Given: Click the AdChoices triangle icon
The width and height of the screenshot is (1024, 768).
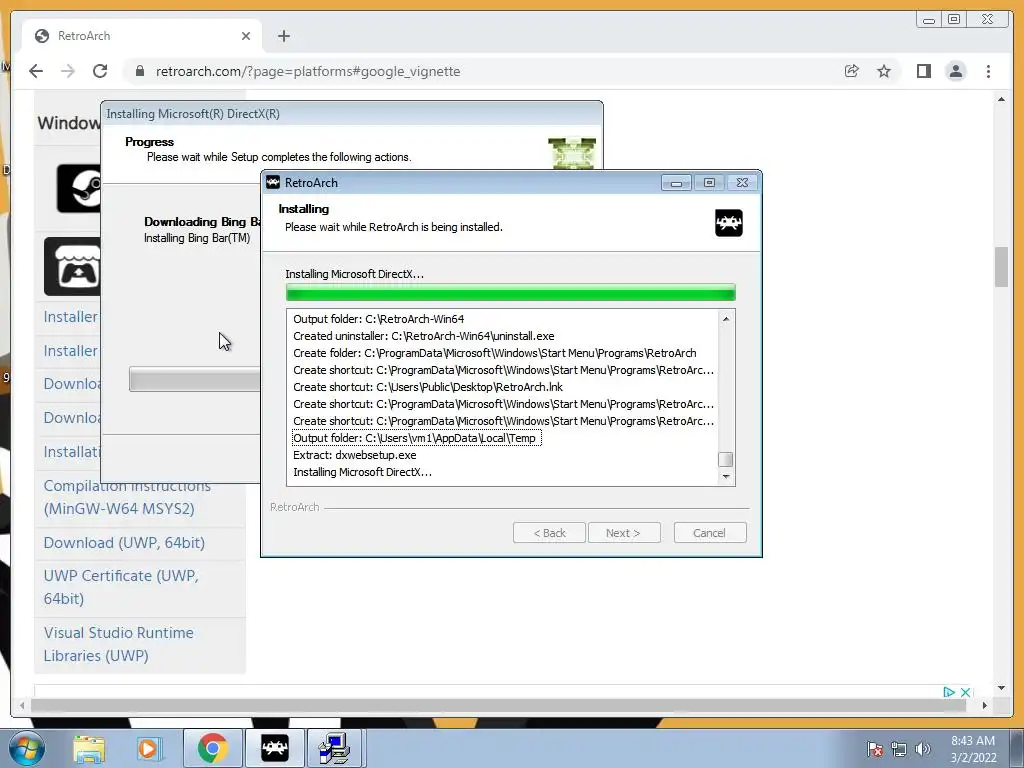Looking at the screenshot, I should click(x=949, y=692).
